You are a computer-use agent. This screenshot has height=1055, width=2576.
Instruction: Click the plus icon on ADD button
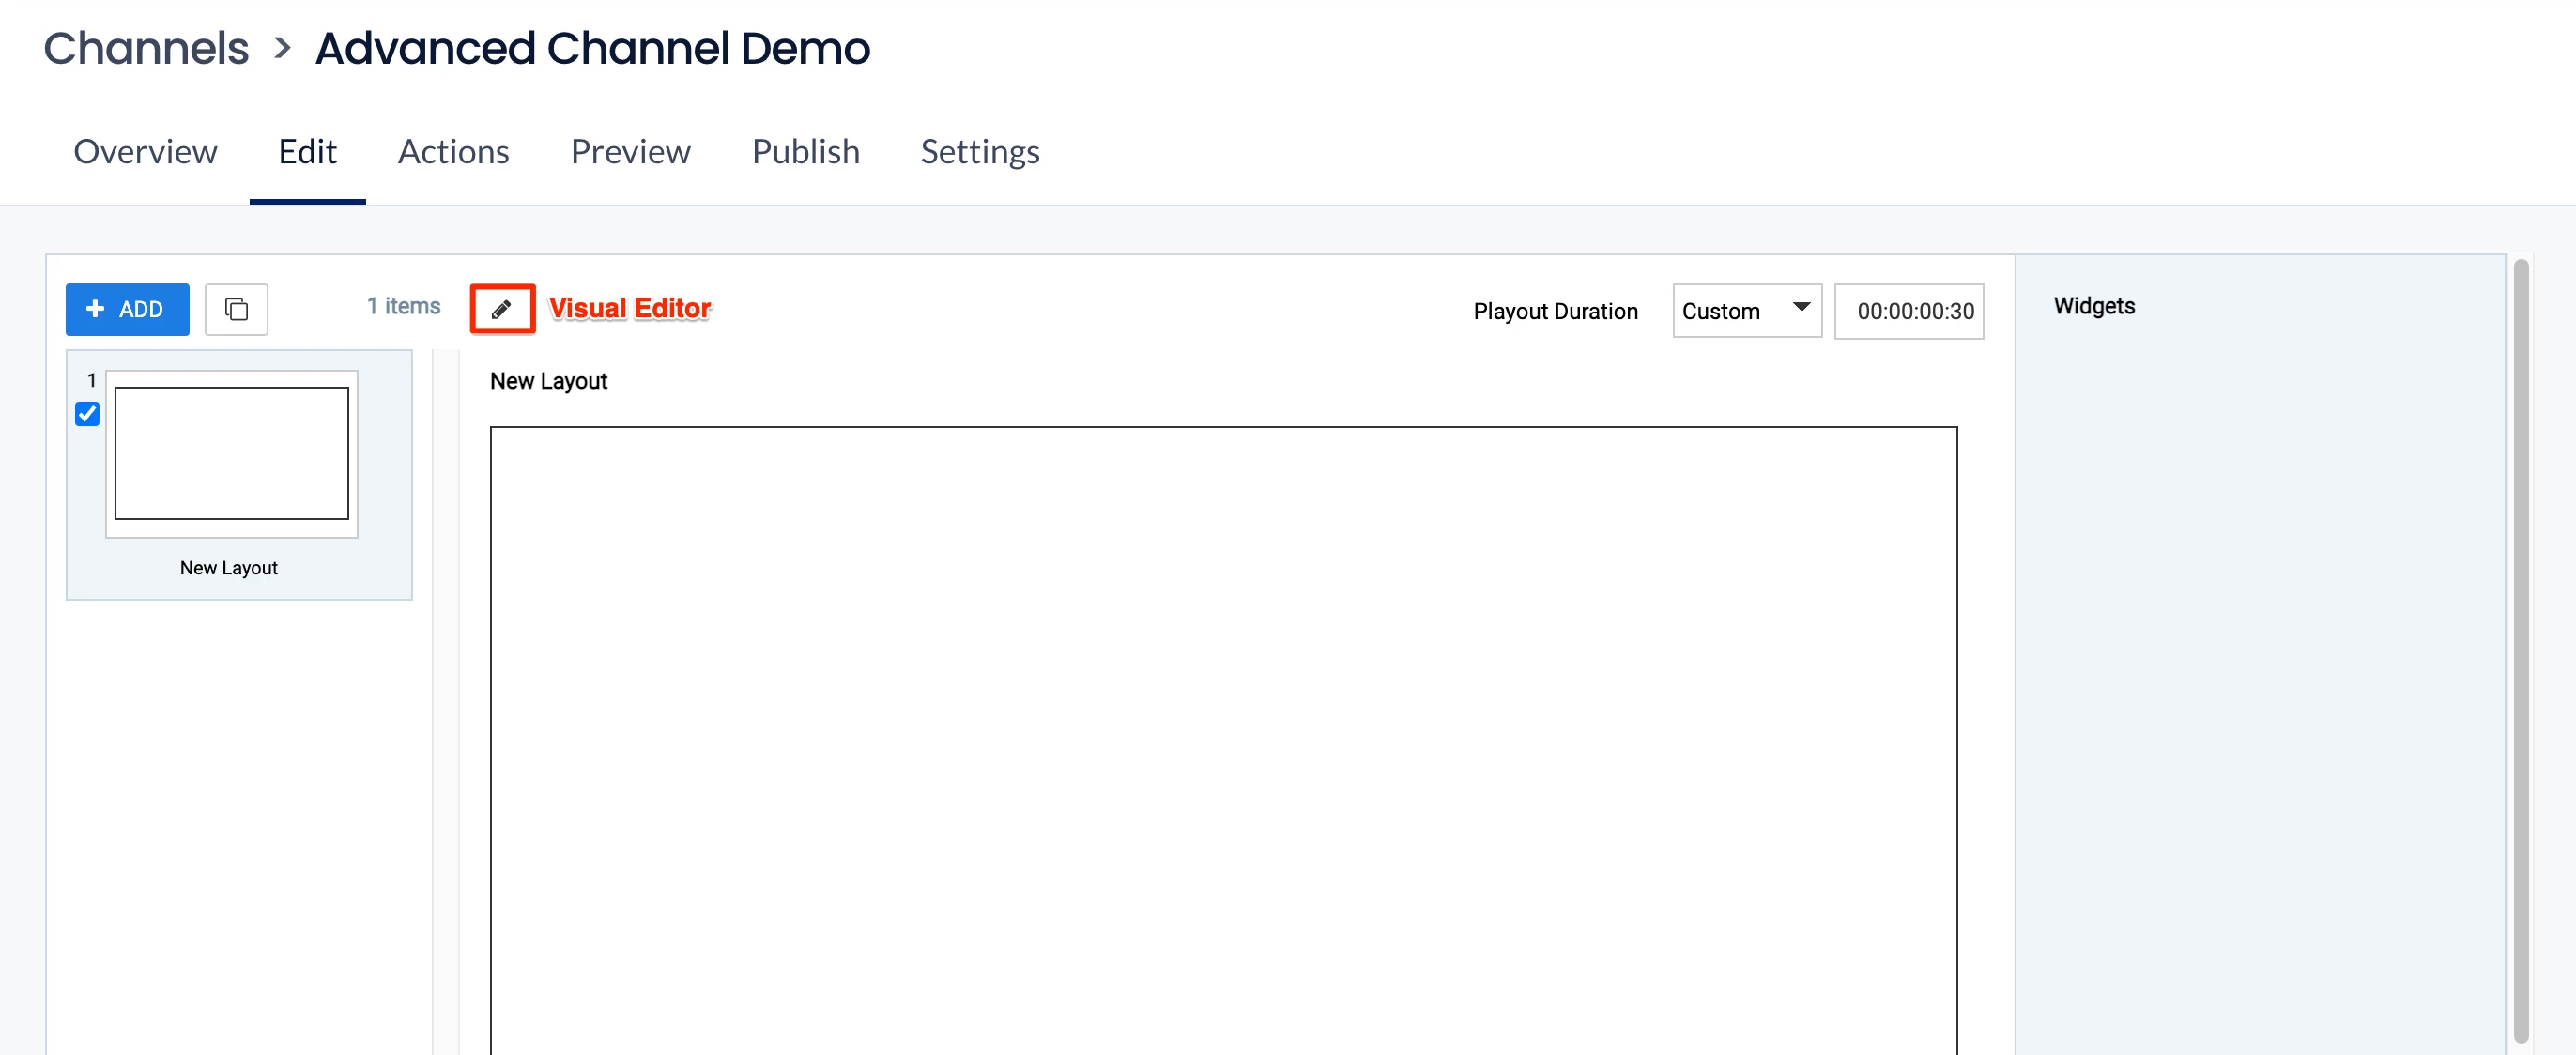[x=96, y=309]
